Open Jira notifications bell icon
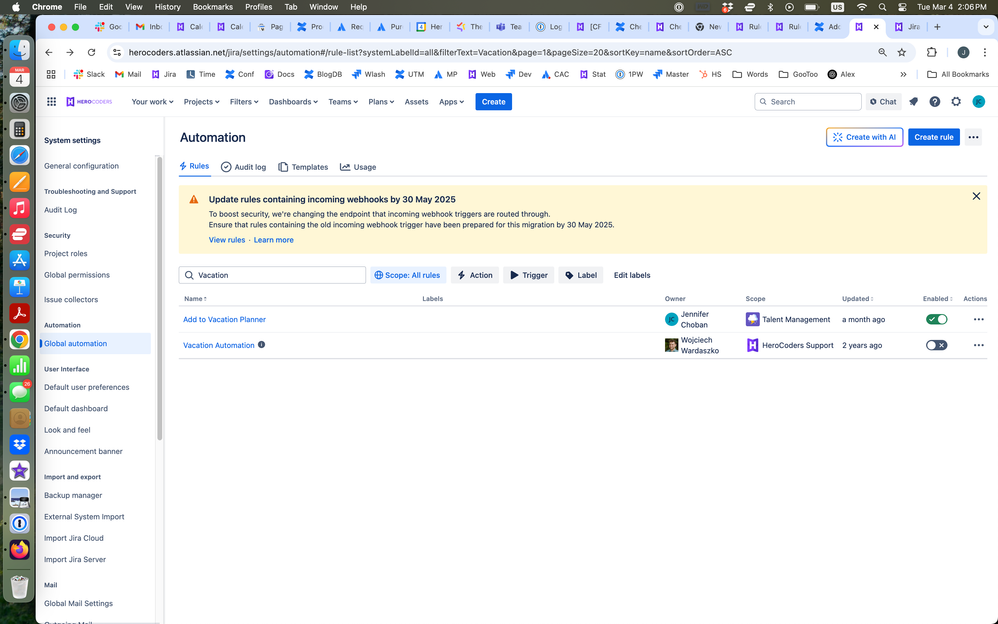This screenshot has height=624, width=998. (x=912, y=101)
